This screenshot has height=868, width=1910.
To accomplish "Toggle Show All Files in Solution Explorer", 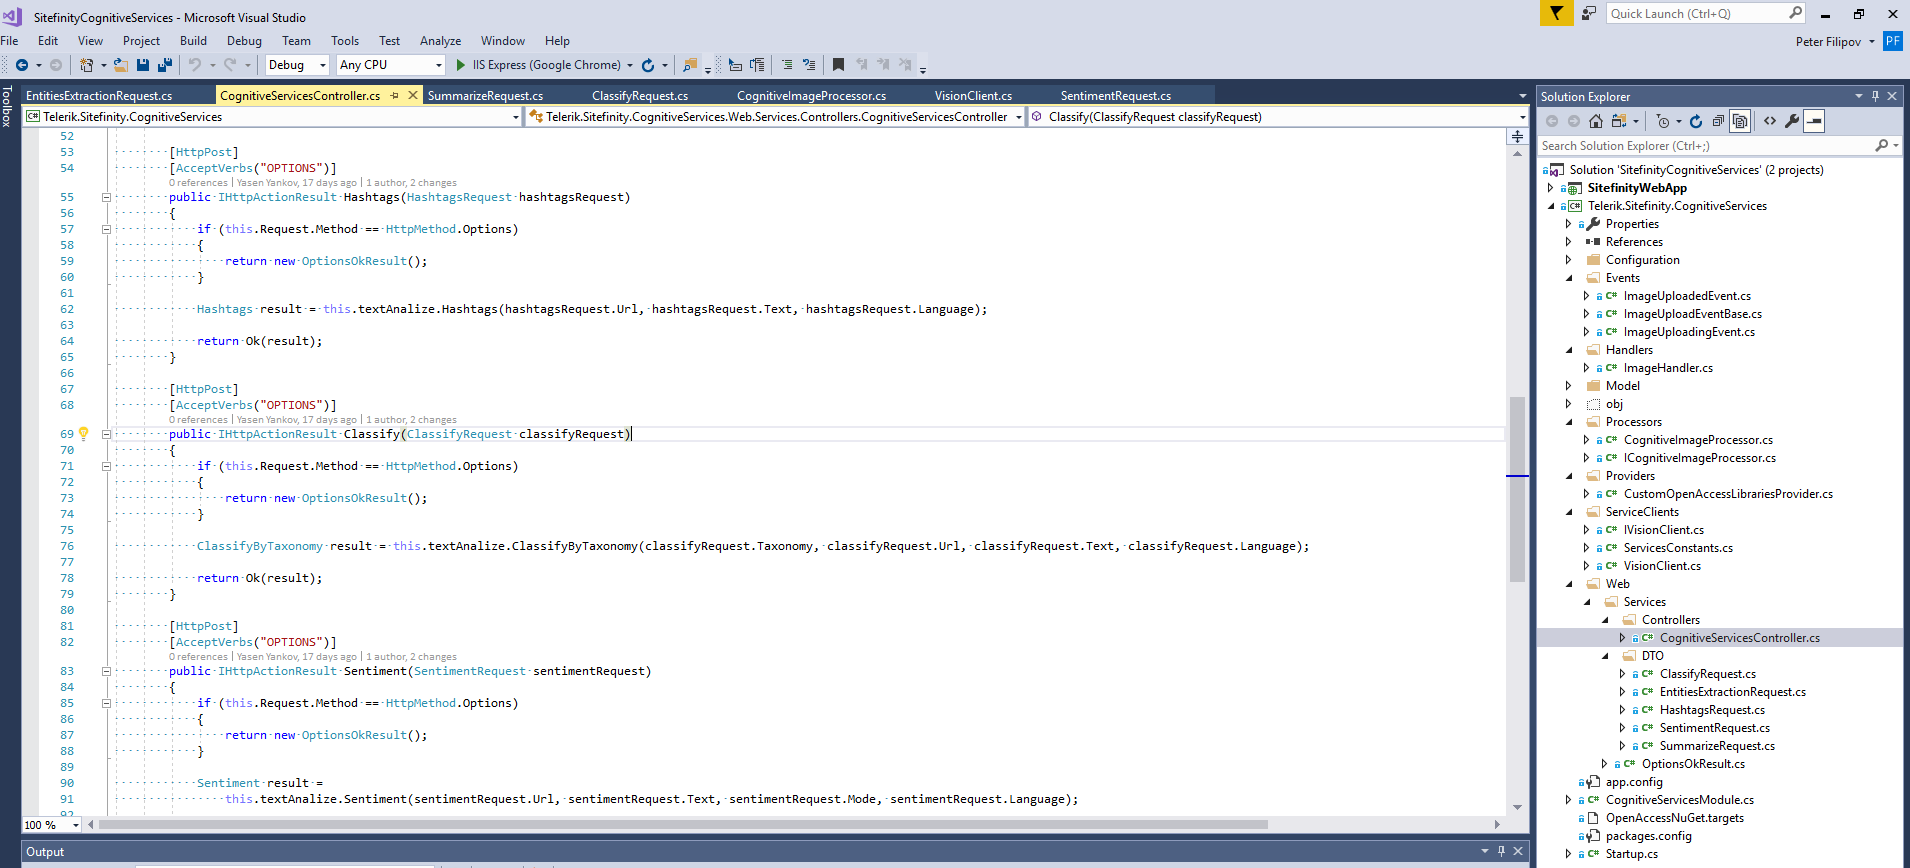I will [1740, 121].
